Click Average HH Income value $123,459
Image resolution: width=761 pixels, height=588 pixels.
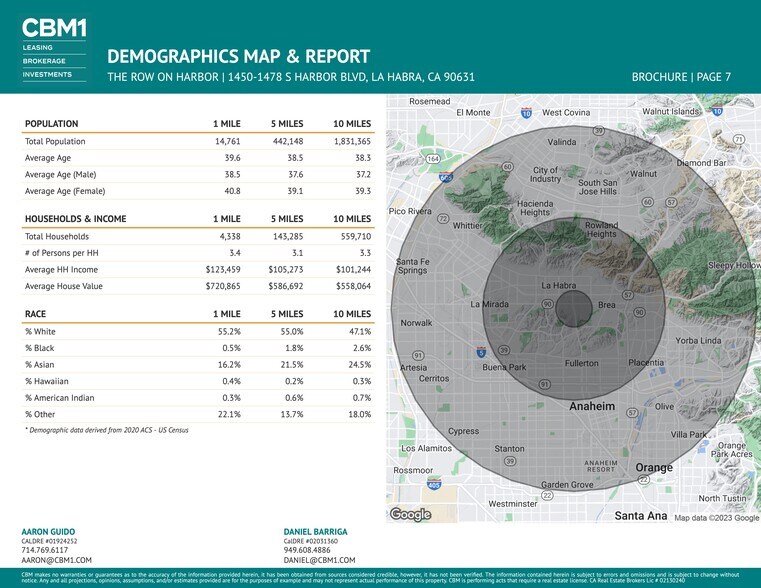pyautogui.click(x=223, y=269)
